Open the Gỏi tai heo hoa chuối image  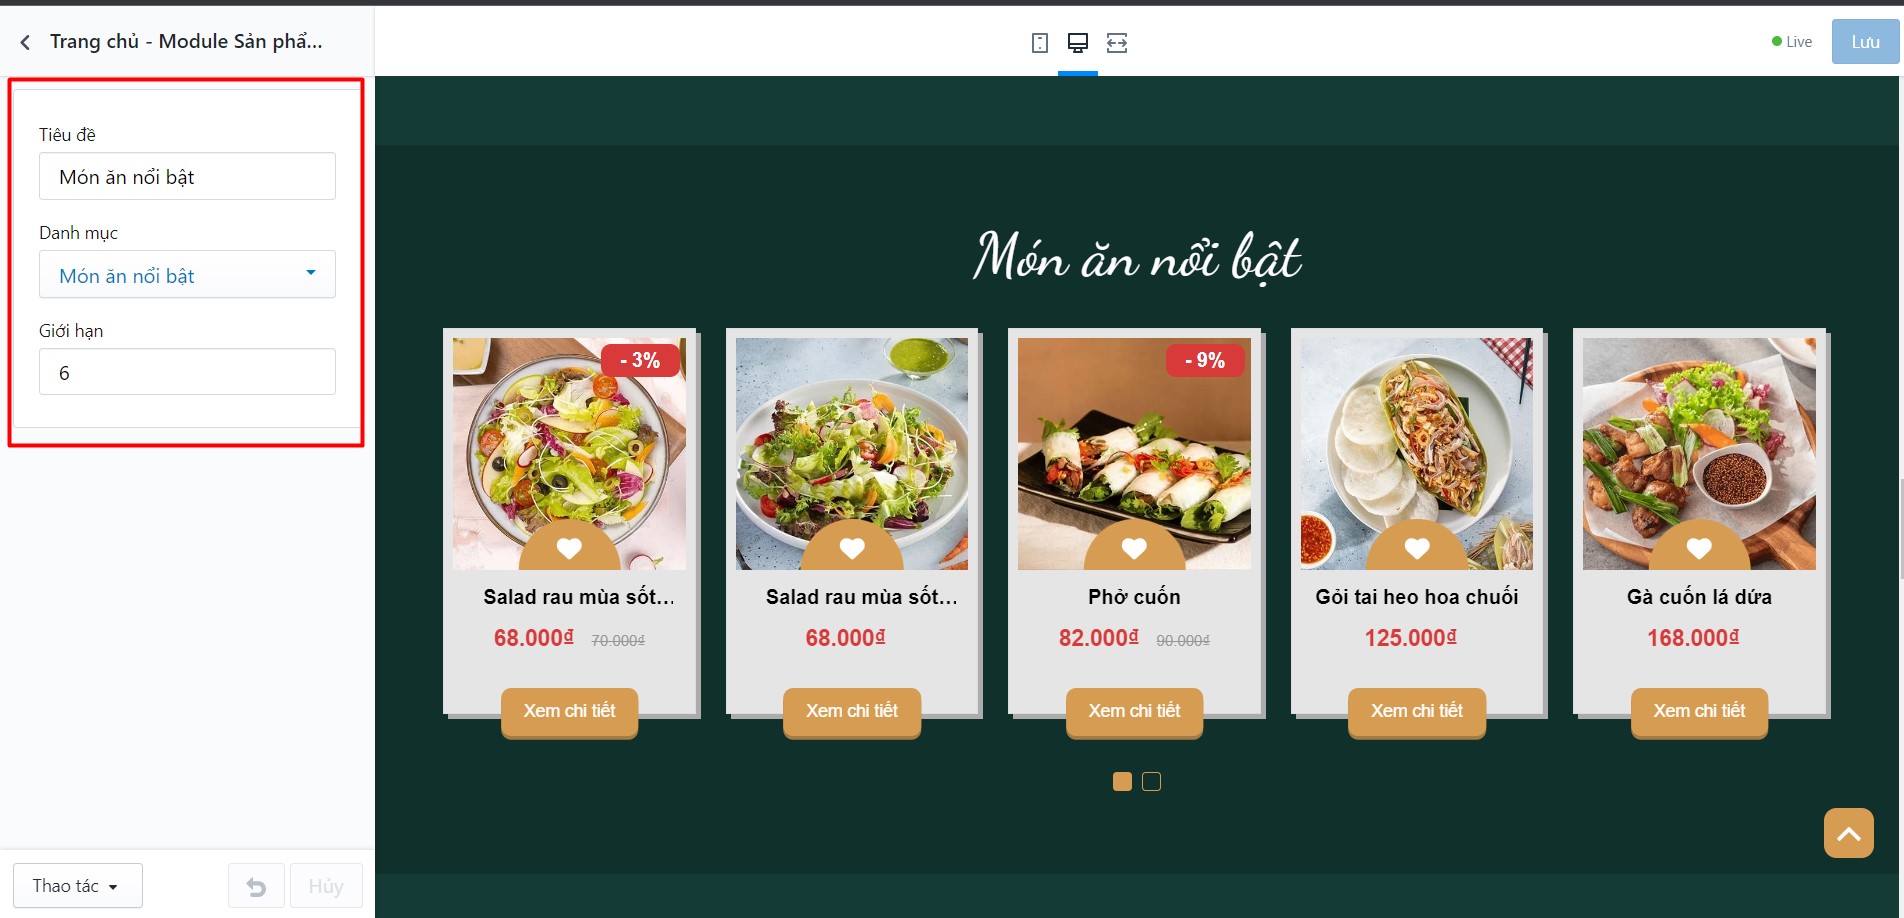(1416, 453)
